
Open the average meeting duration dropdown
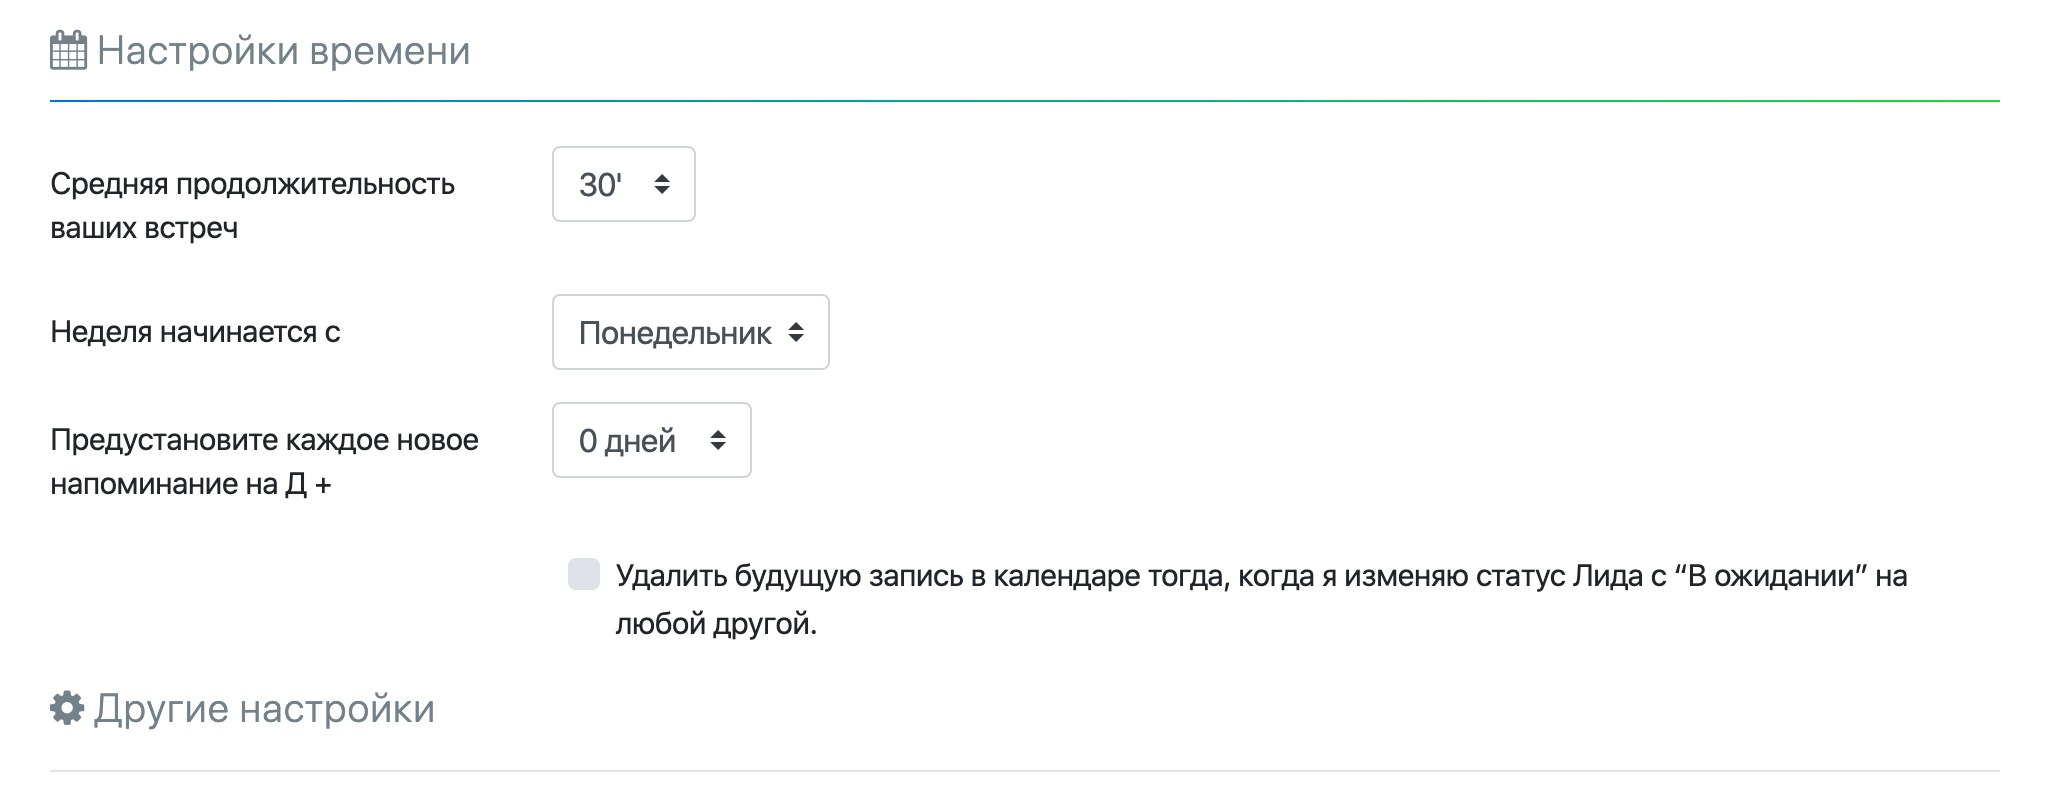point(623,184)
